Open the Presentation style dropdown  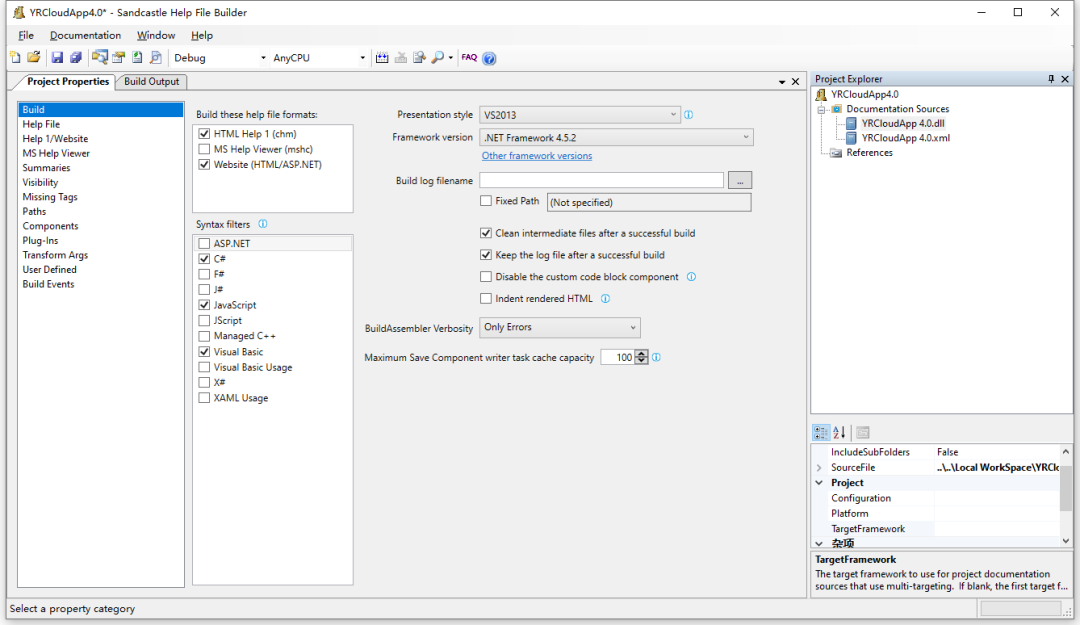tap(580, 115)
